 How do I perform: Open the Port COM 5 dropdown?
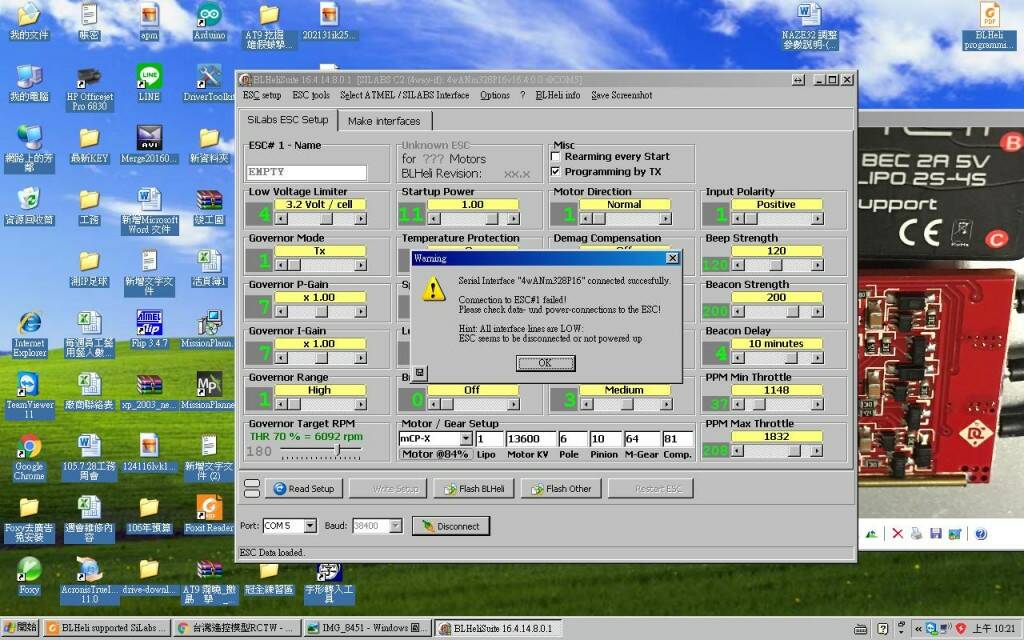(x=310, y=526)
